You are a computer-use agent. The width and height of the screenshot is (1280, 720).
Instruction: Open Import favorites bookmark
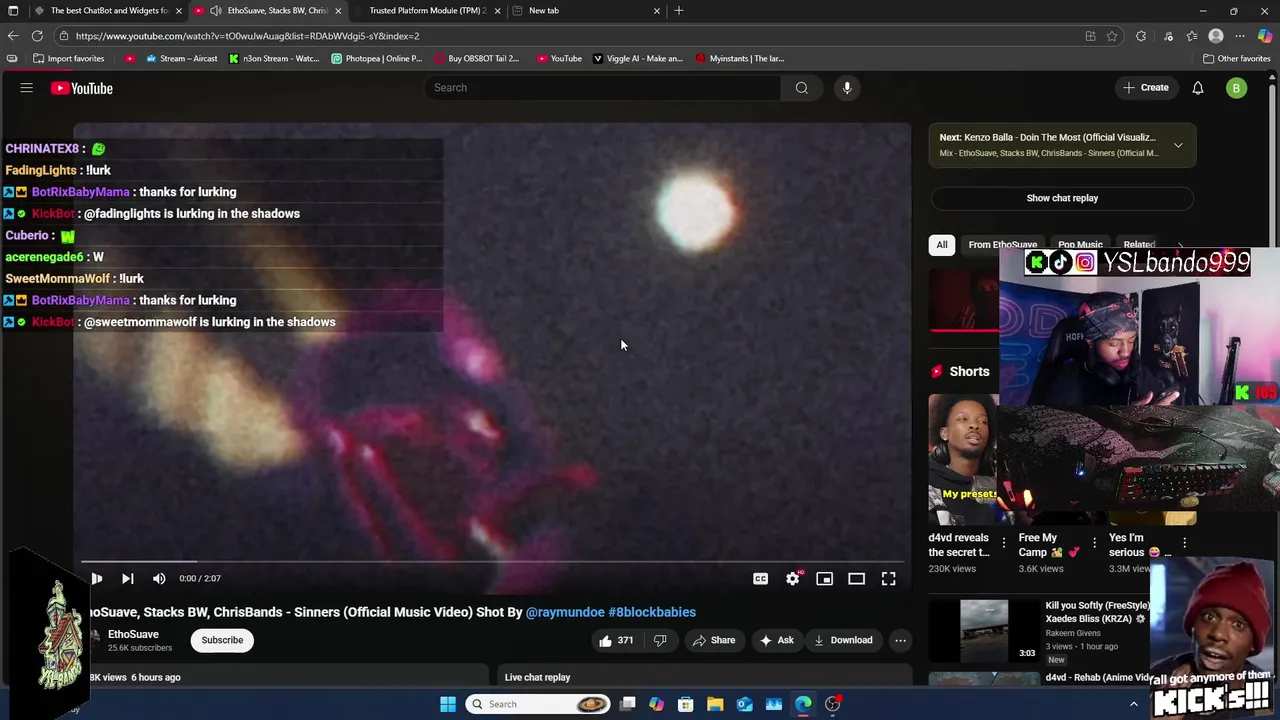click(68, 58)
